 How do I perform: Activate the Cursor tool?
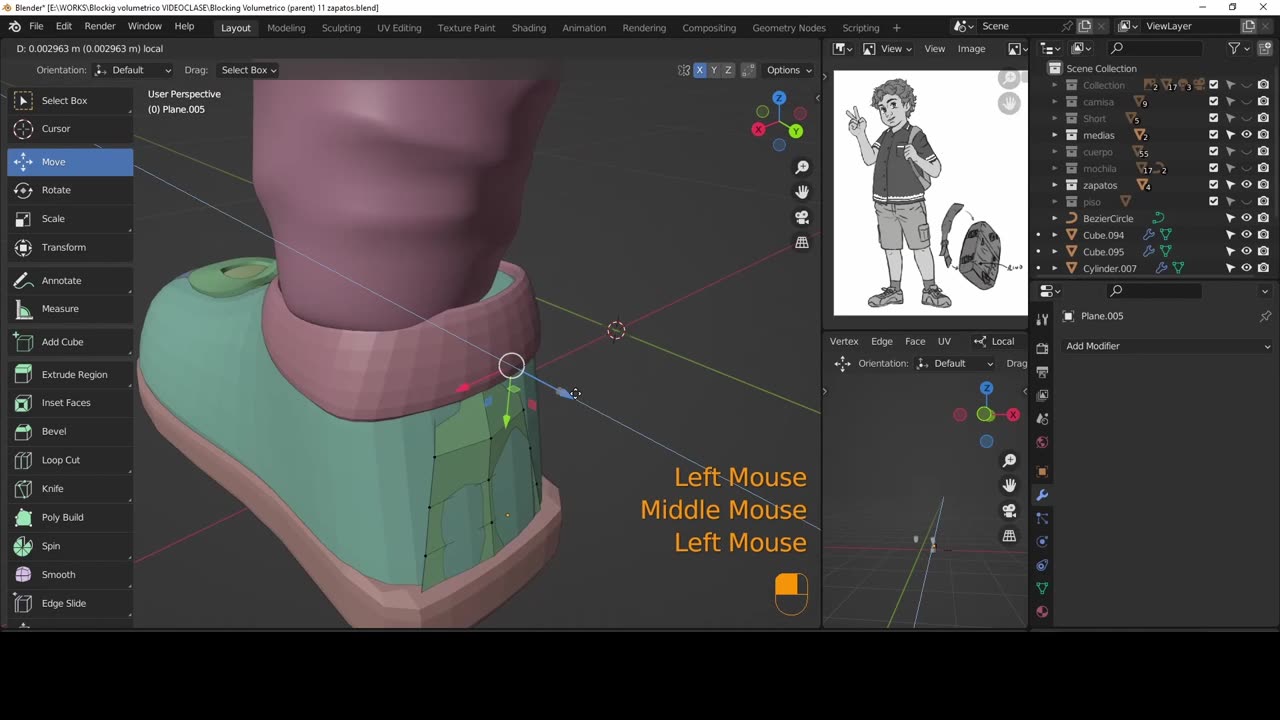tap(70, 128)
